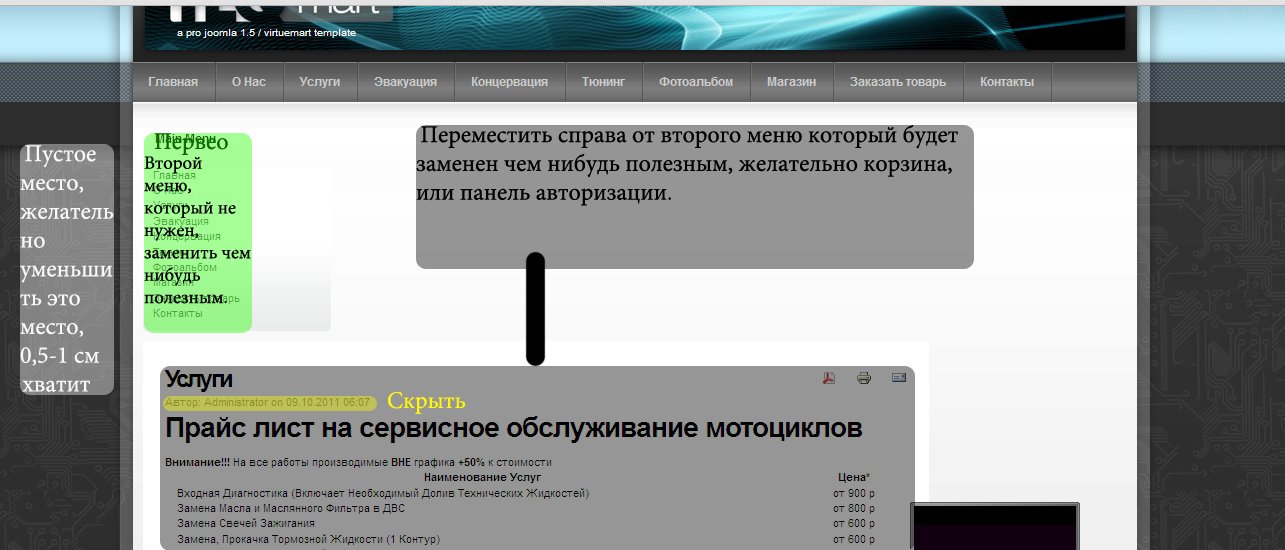The image size is (1285, 550).
Task: Click the 'Автор: Administrator on 09.10.2011 06:07' line
Action: tap(269, 402)
